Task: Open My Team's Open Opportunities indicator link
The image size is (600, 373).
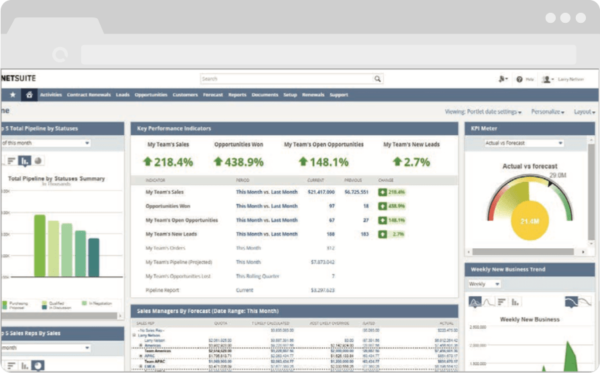Action: [x=181, y=220]
